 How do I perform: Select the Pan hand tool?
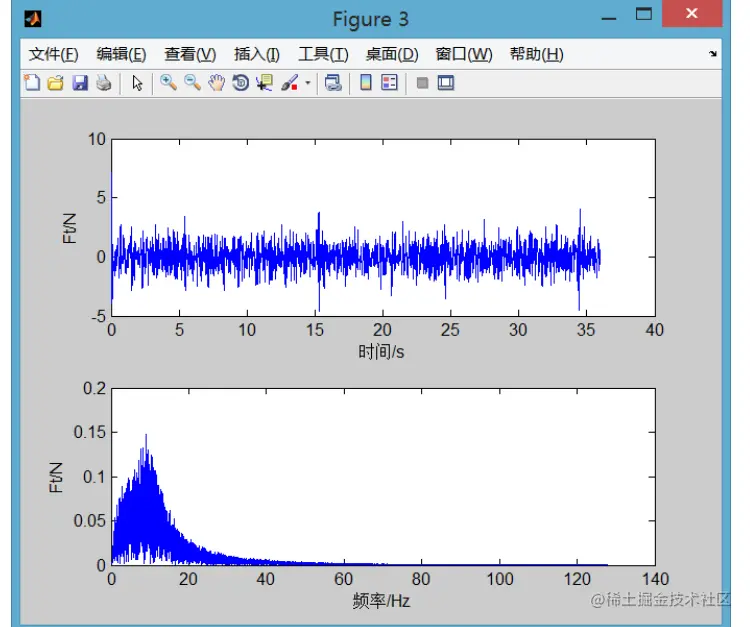tap(217, 83)
